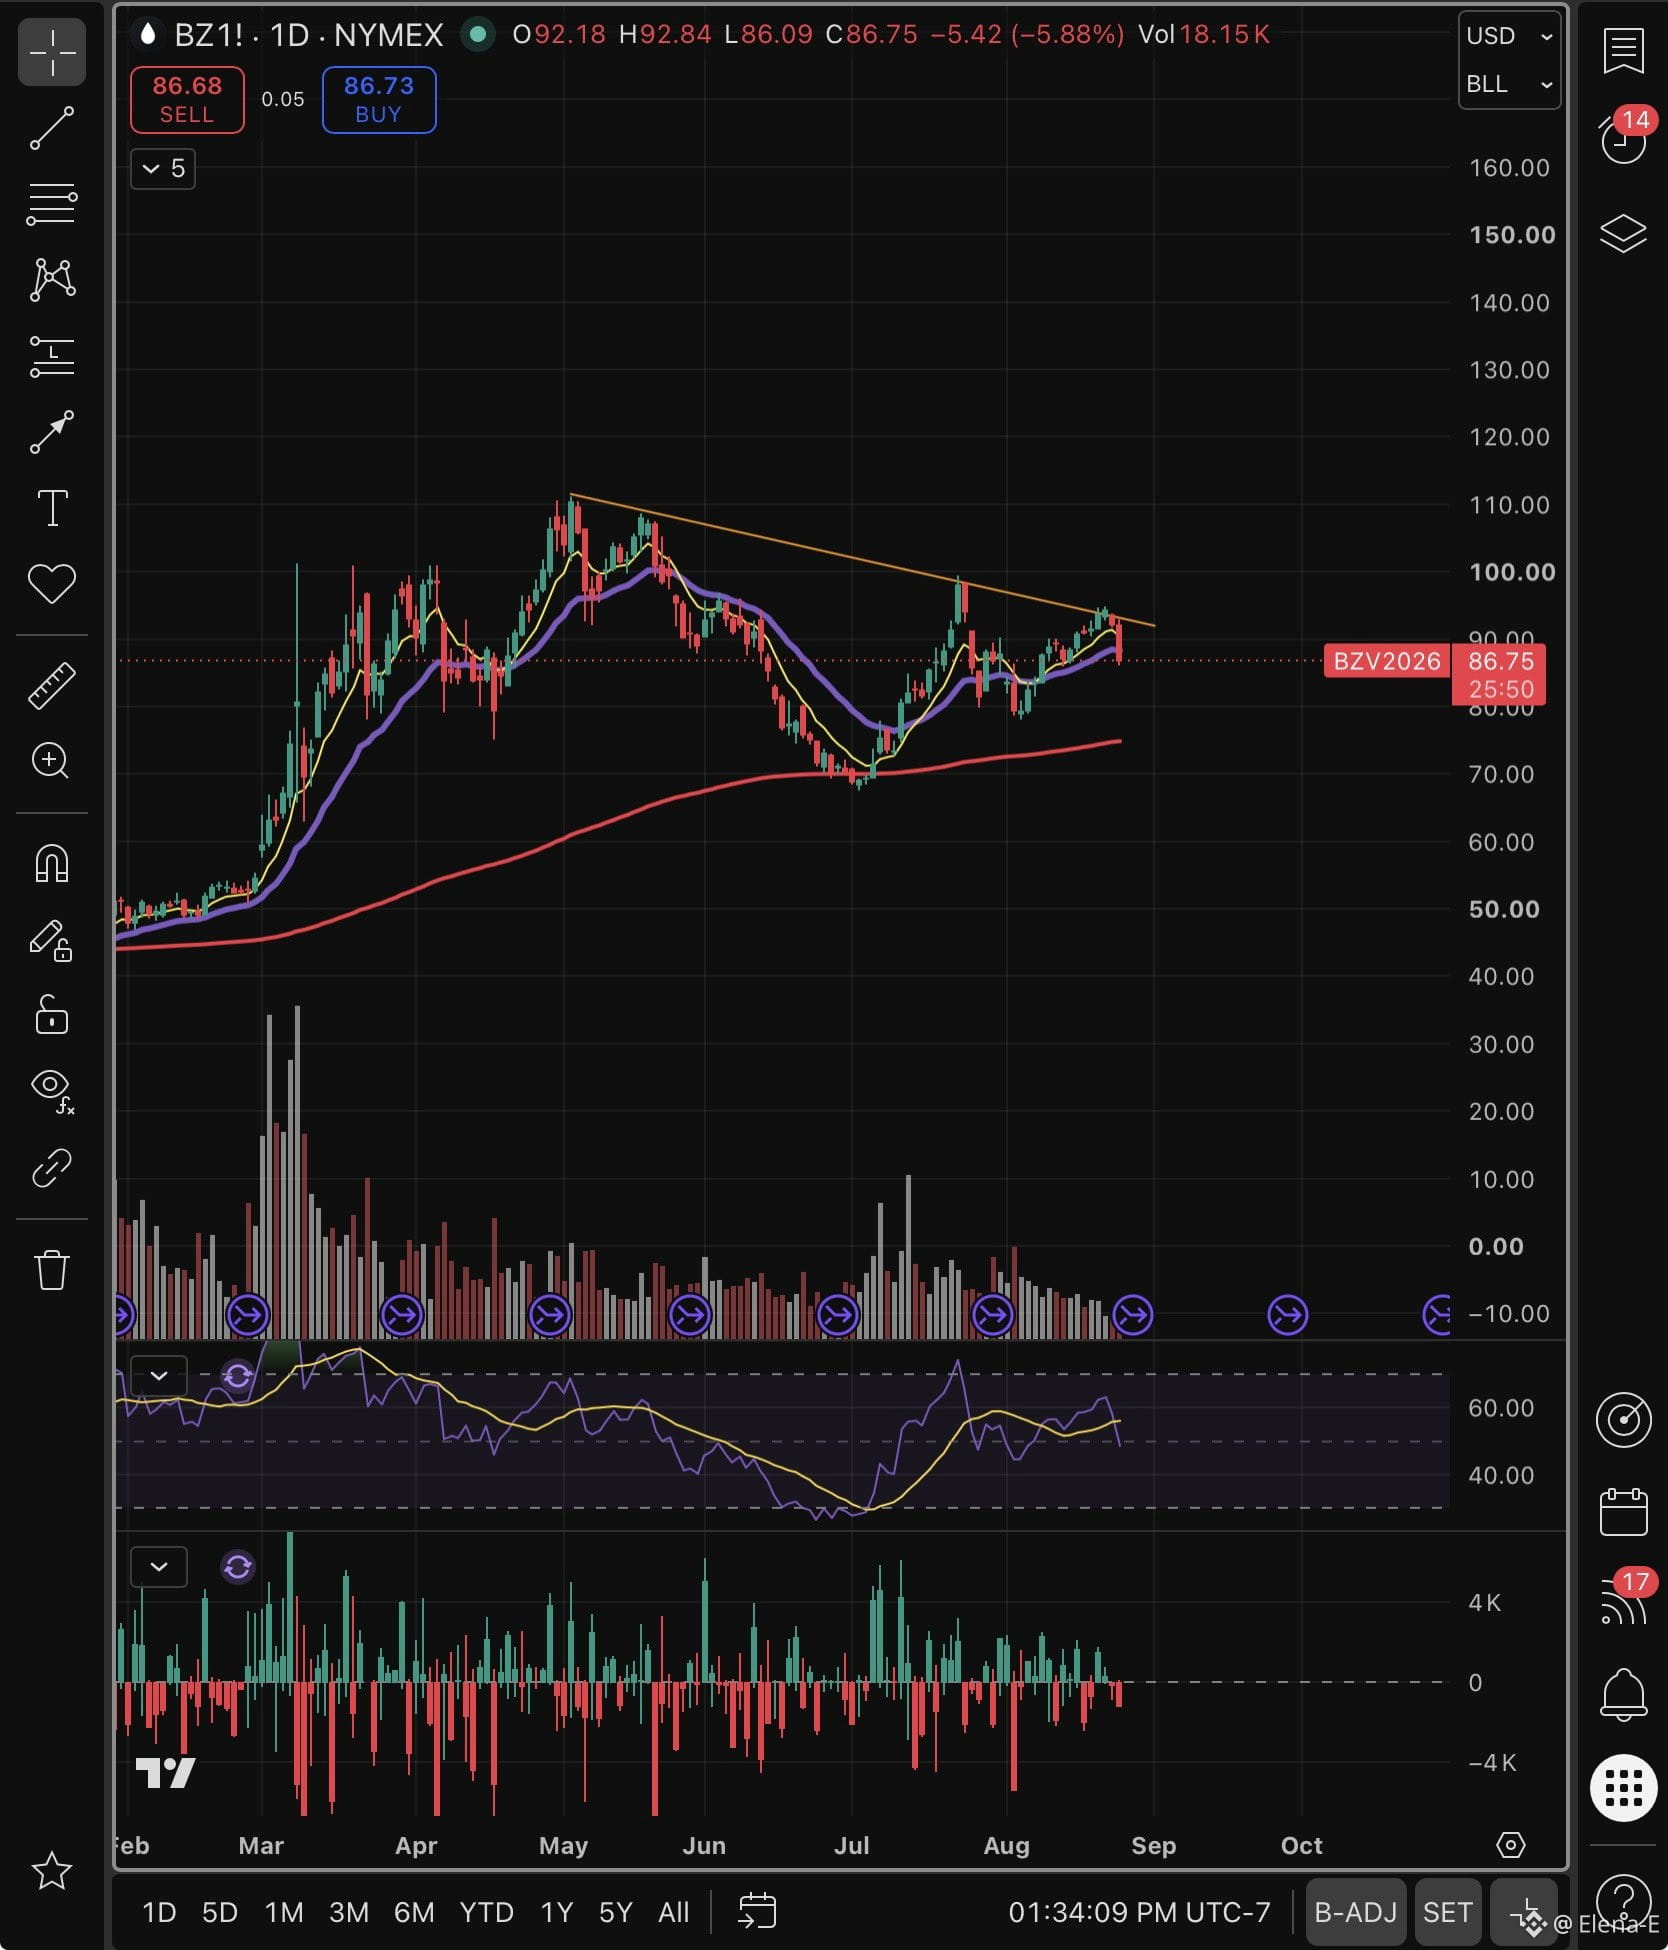1668x1950 pixels.
Task: Toggle the B-ADJ back adjustment
Action: click(x=1355, y=1912)
